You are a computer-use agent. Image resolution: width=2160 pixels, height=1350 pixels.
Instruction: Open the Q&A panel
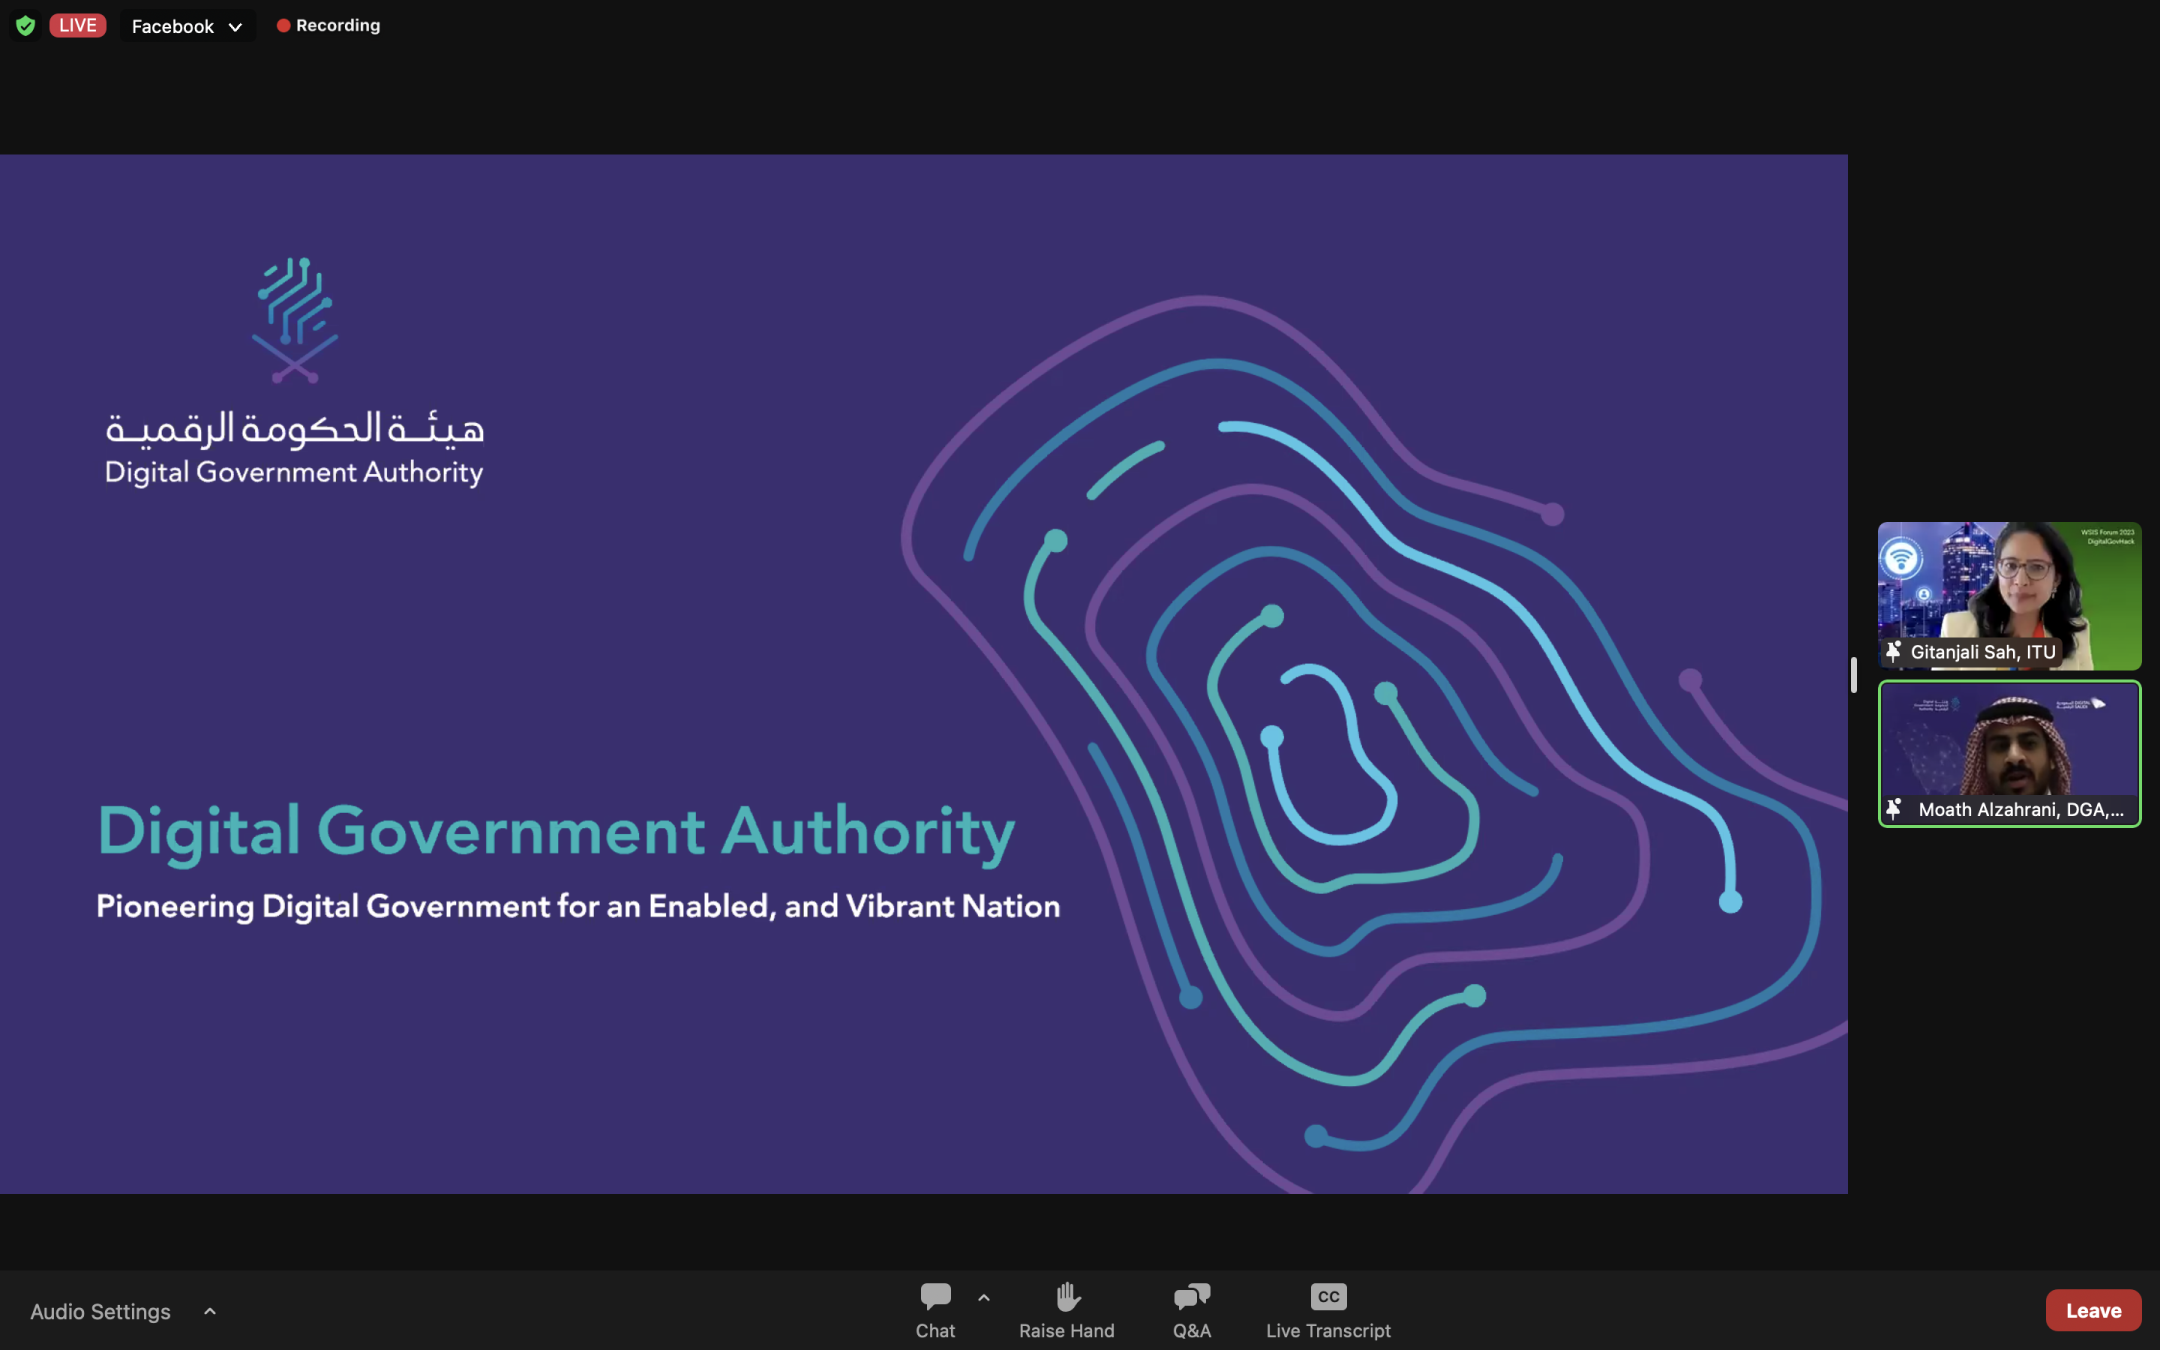click(x=1192, y=1310)
